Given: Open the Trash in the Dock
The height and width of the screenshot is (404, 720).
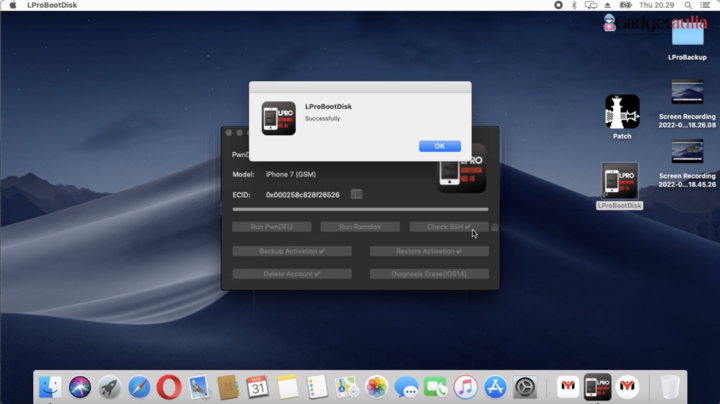Looking at the screenshot, I should click(x=669, y=387).
